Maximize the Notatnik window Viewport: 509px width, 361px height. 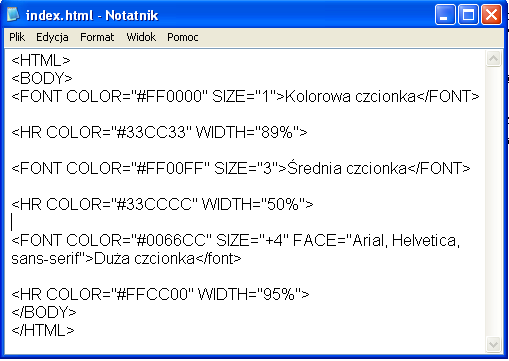[468, 15]
